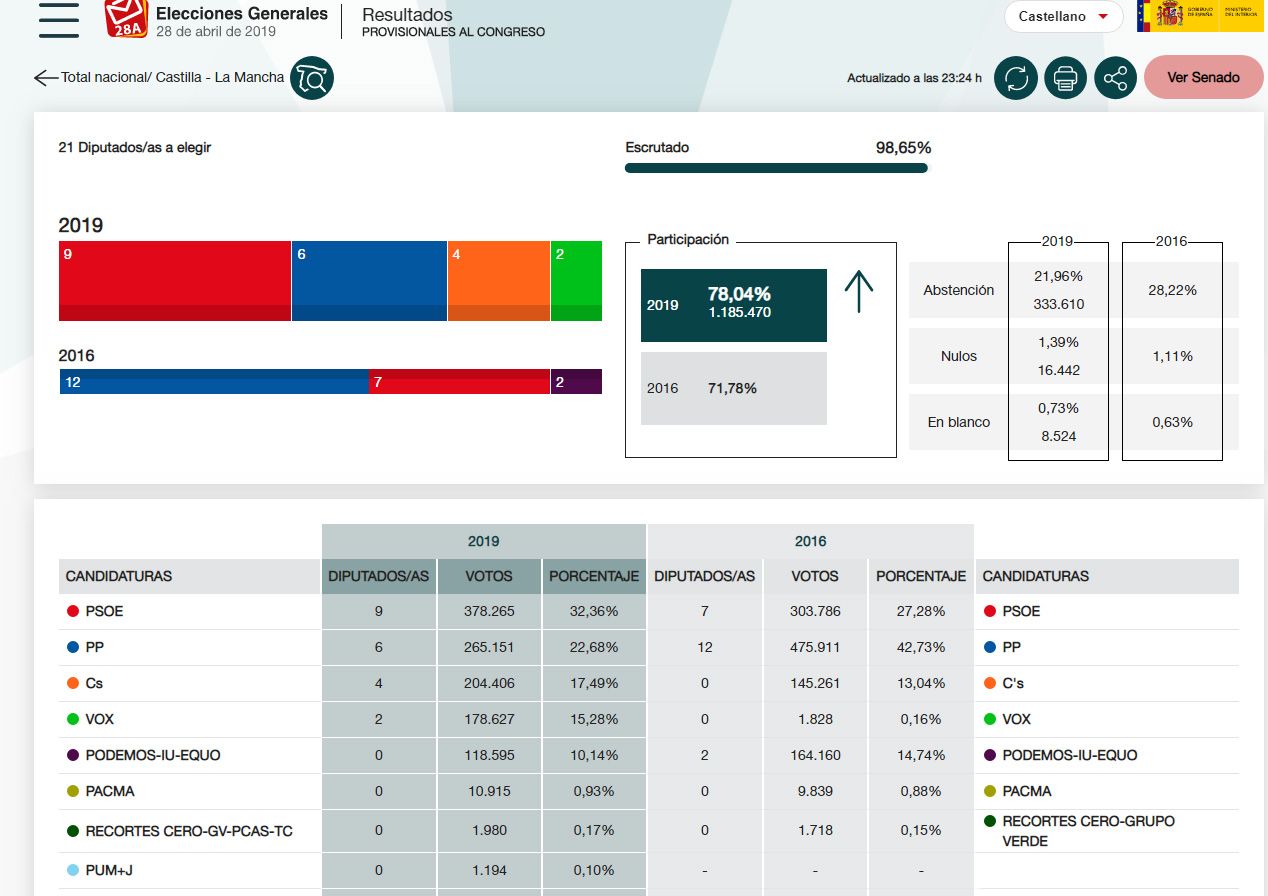Select the PP blue bar segment in 2019
This screenshot has height=896, width=1268.
(369, 281)
